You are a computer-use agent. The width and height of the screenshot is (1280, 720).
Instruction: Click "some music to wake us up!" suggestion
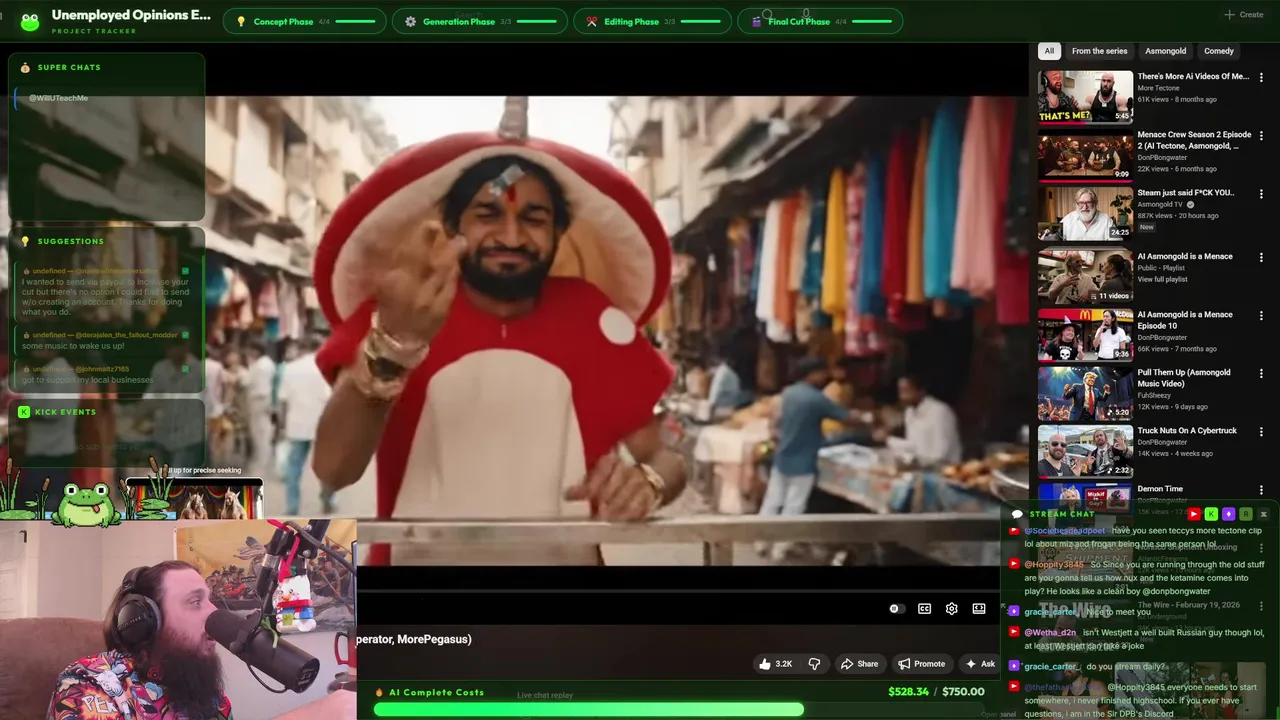tap(73, 346)
